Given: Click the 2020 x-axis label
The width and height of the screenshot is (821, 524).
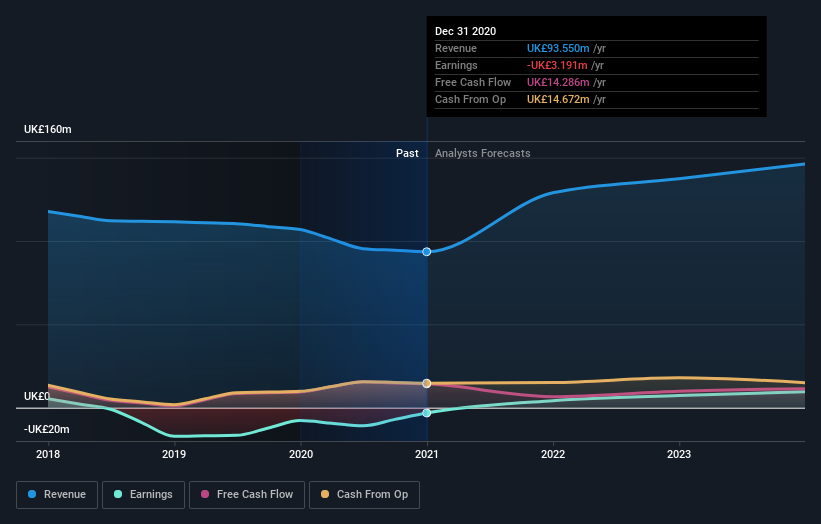Looking at the screenshot, I should point(301,454).
